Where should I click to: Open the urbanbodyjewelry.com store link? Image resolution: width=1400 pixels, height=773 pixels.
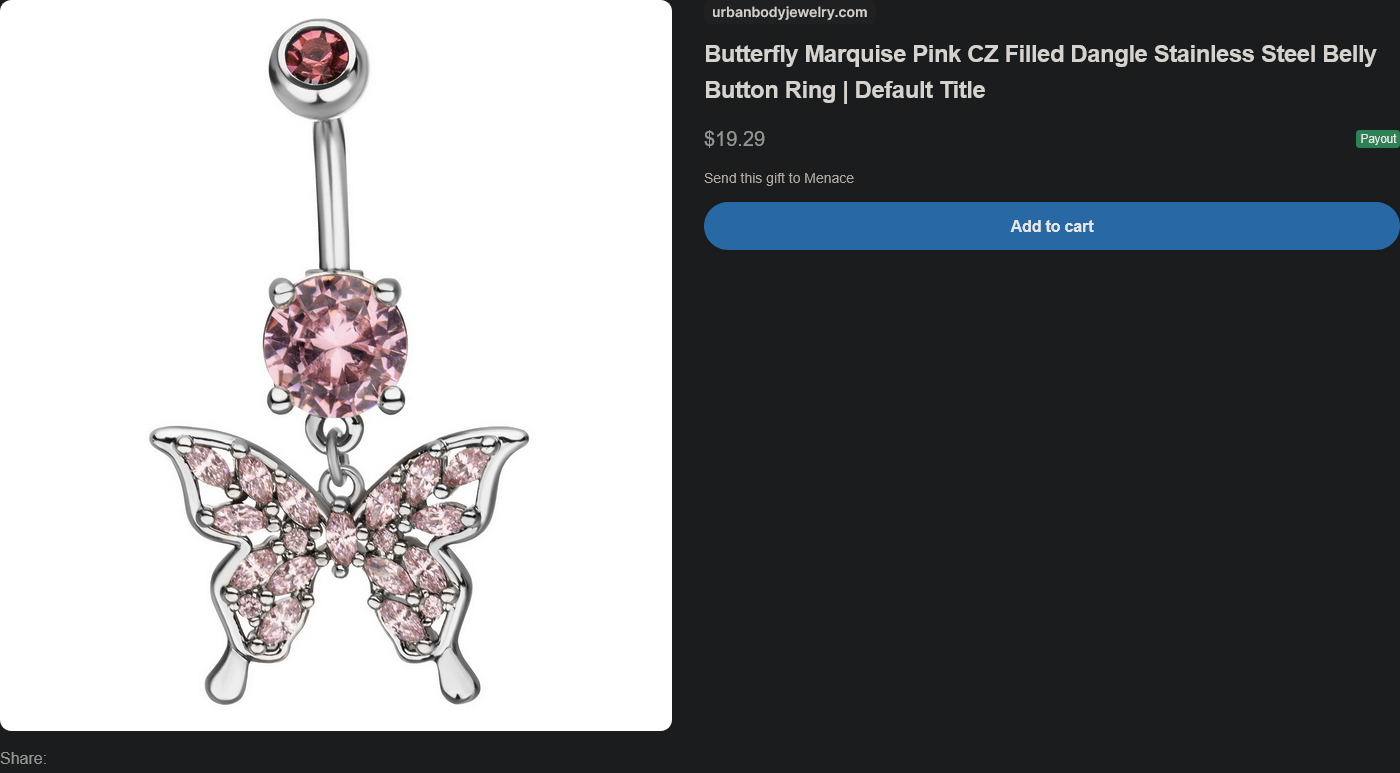click(x=789, y=12)
